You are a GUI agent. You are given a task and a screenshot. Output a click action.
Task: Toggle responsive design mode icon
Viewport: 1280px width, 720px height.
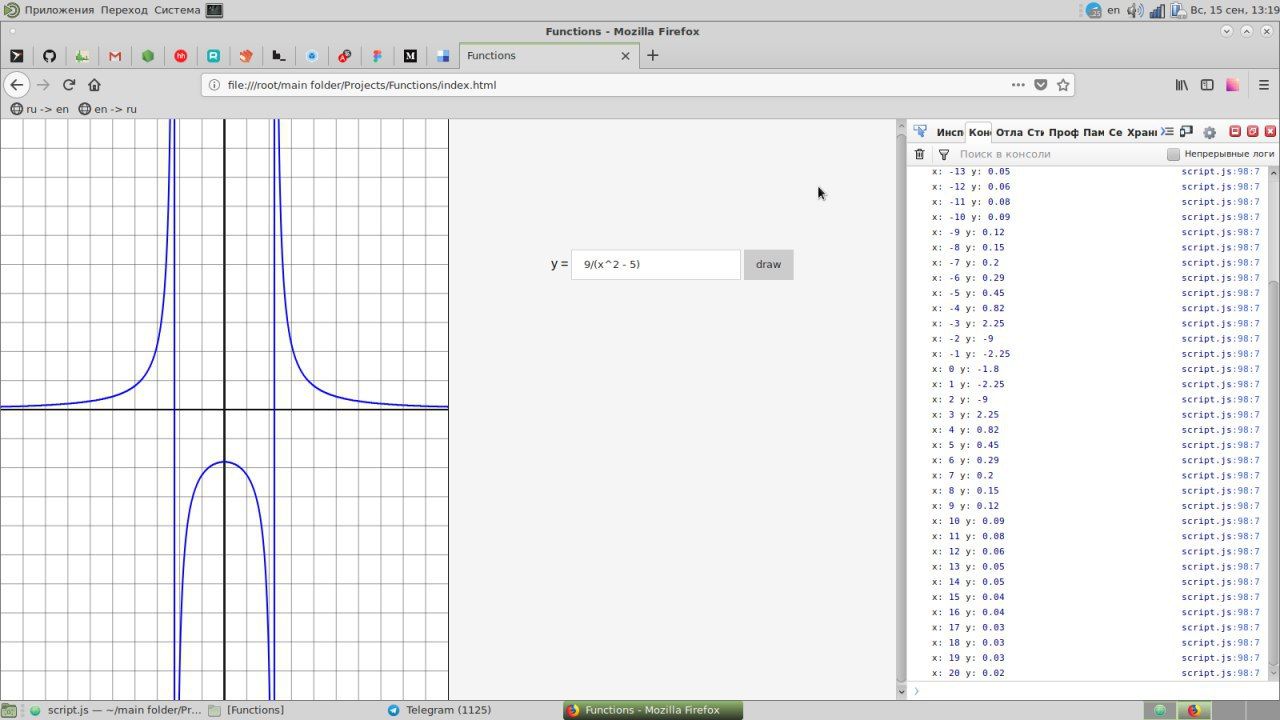pyautogui.click(x=1187, y=132)
